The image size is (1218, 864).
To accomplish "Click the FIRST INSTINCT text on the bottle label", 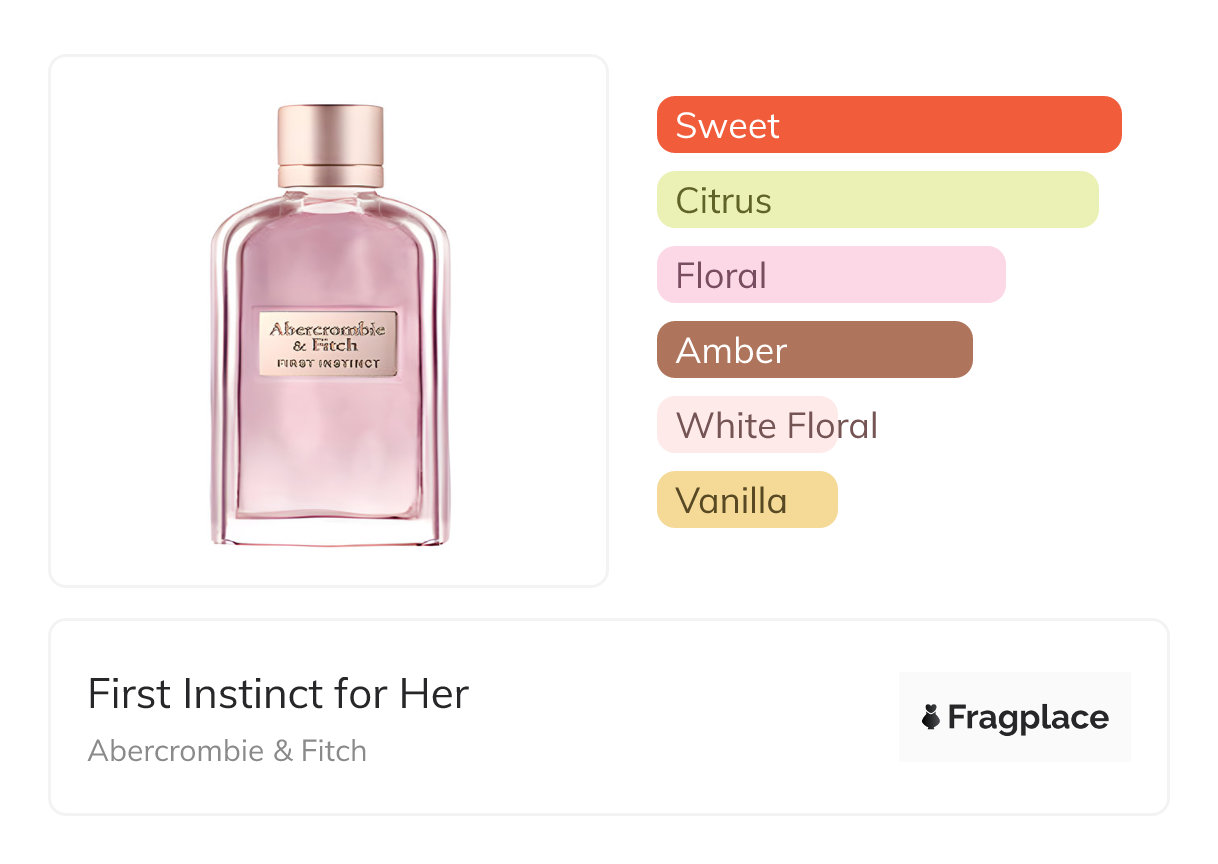I will [x=328, y=363].
